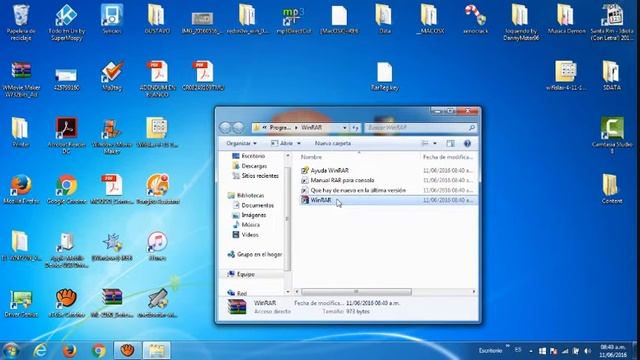The height and width of the screenshot is (360, 640).
Task: Select the Acrobat Reader DC desktop shortcut
Action: pos(66,136)
